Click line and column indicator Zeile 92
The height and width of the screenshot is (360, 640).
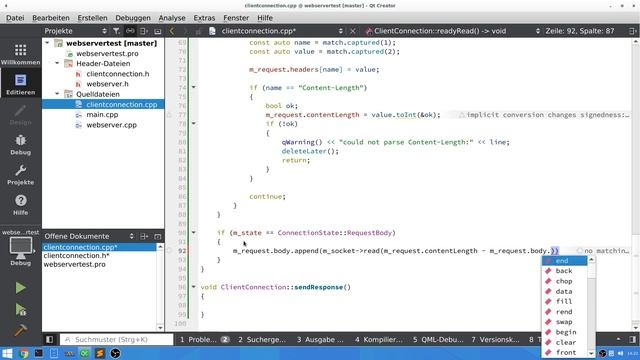point(580,31)
